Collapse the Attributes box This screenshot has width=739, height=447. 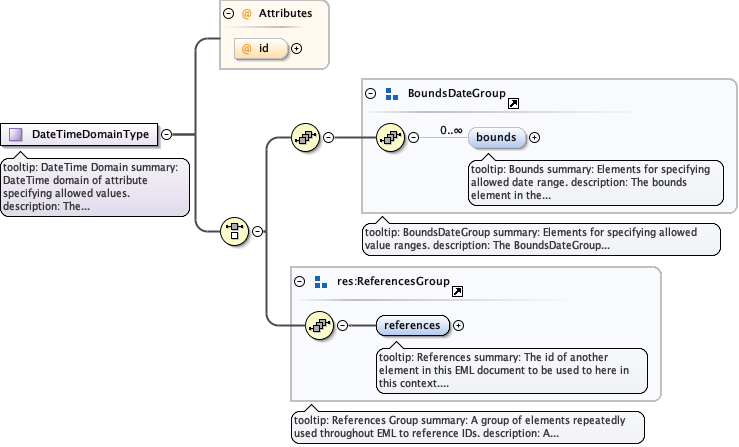228,14
